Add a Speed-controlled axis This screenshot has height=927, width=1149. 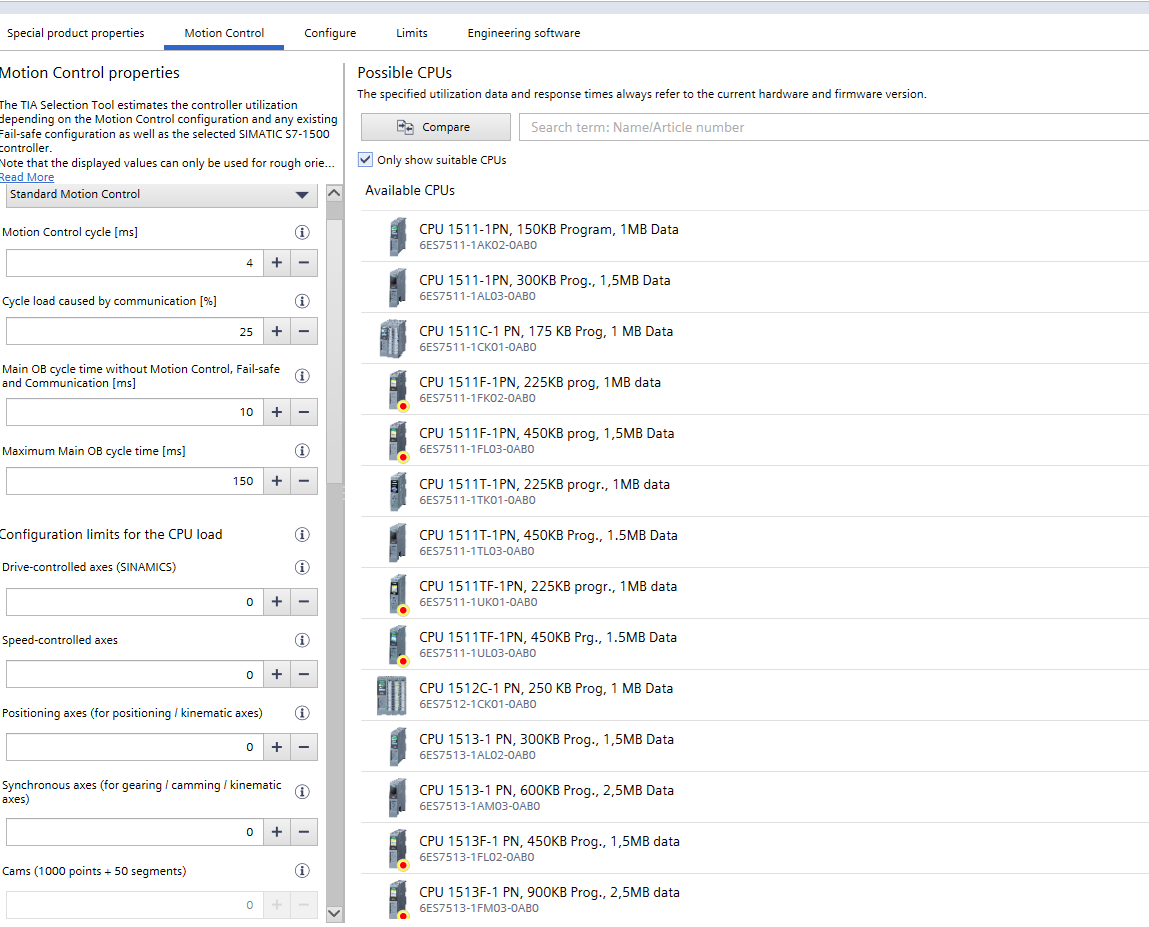click(x=277, y=674)
